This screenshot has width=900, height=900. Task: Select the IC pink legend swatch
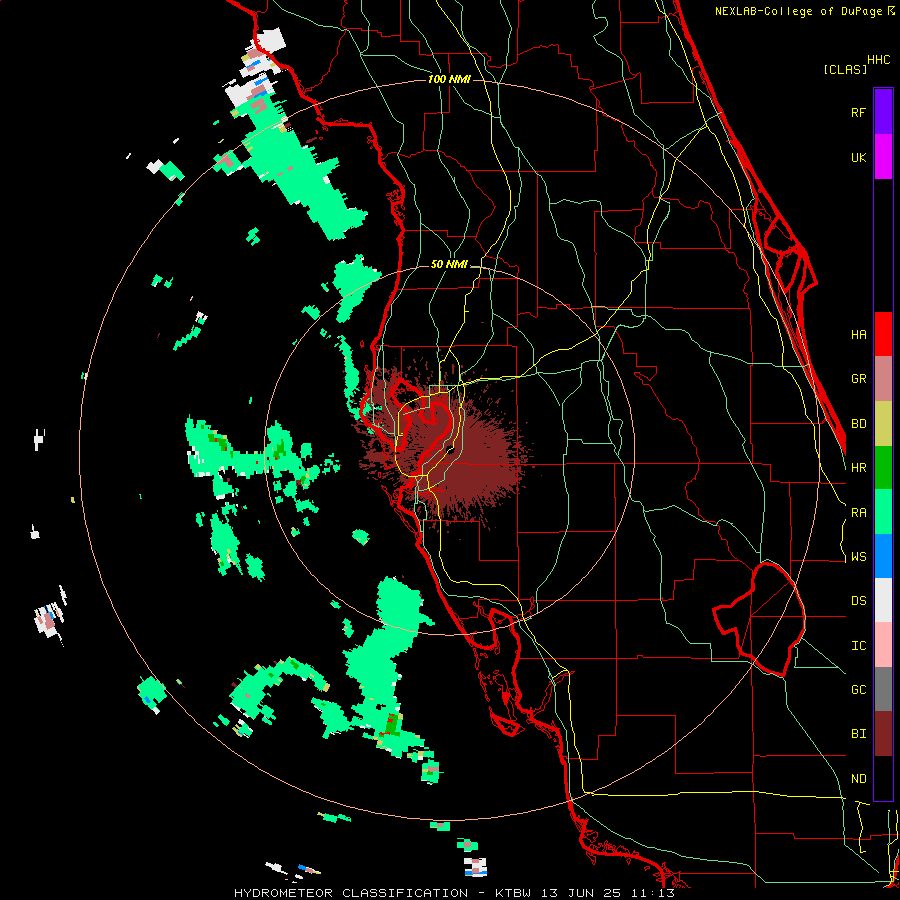[883, 645]
